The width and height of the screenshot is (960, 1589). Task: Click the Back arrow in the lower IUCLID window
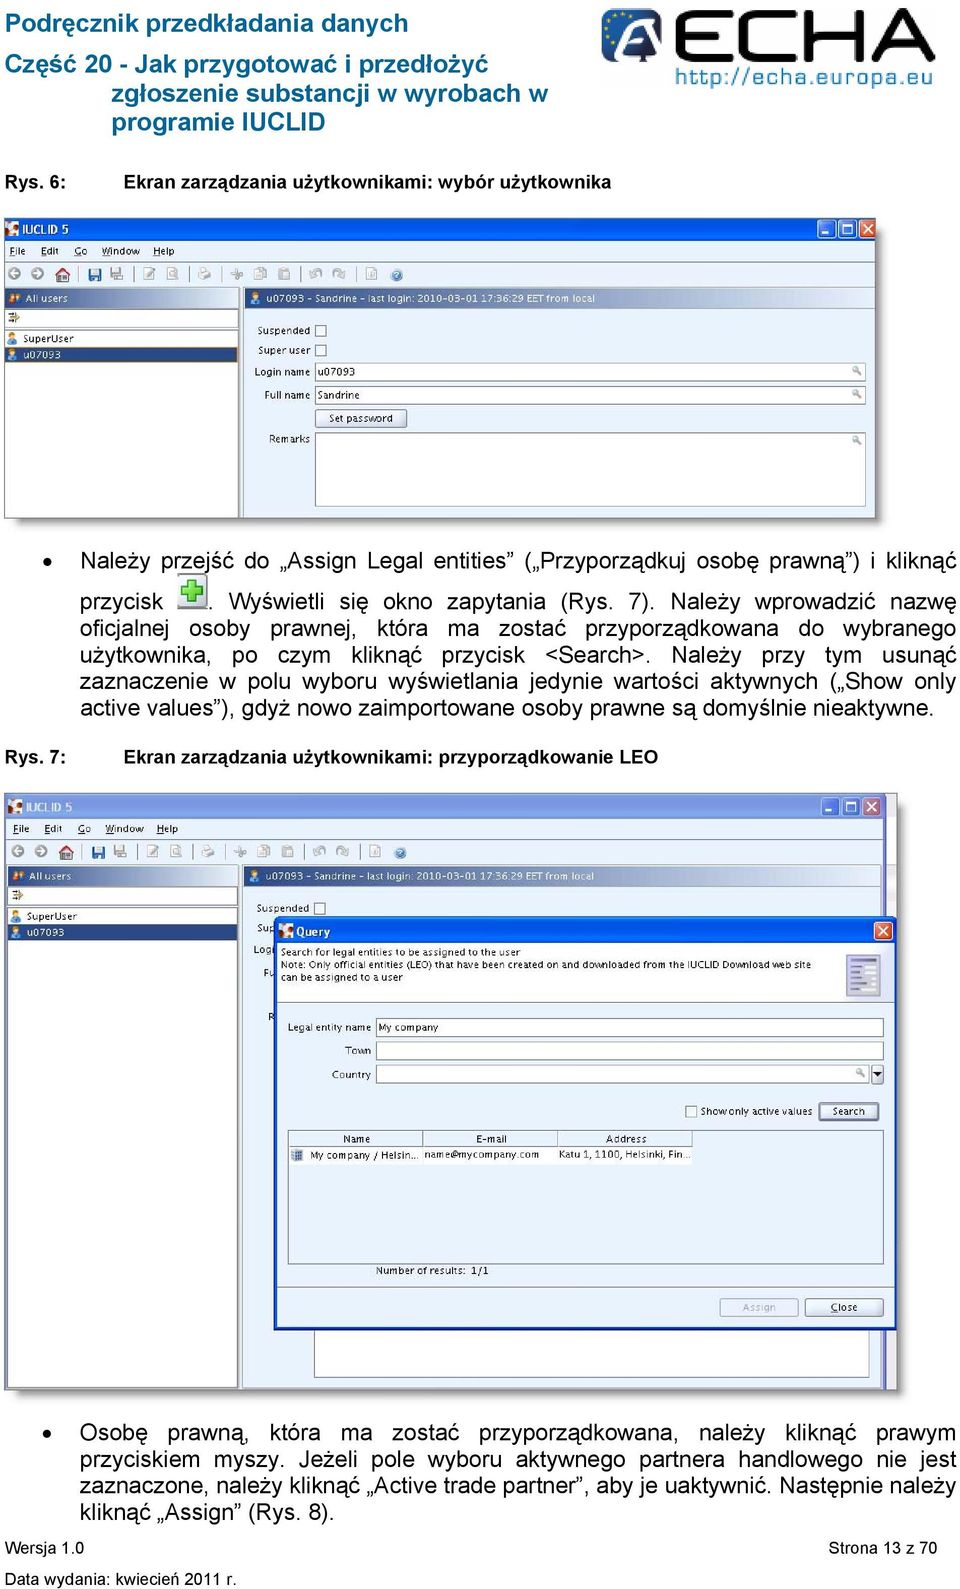[17, 852]
